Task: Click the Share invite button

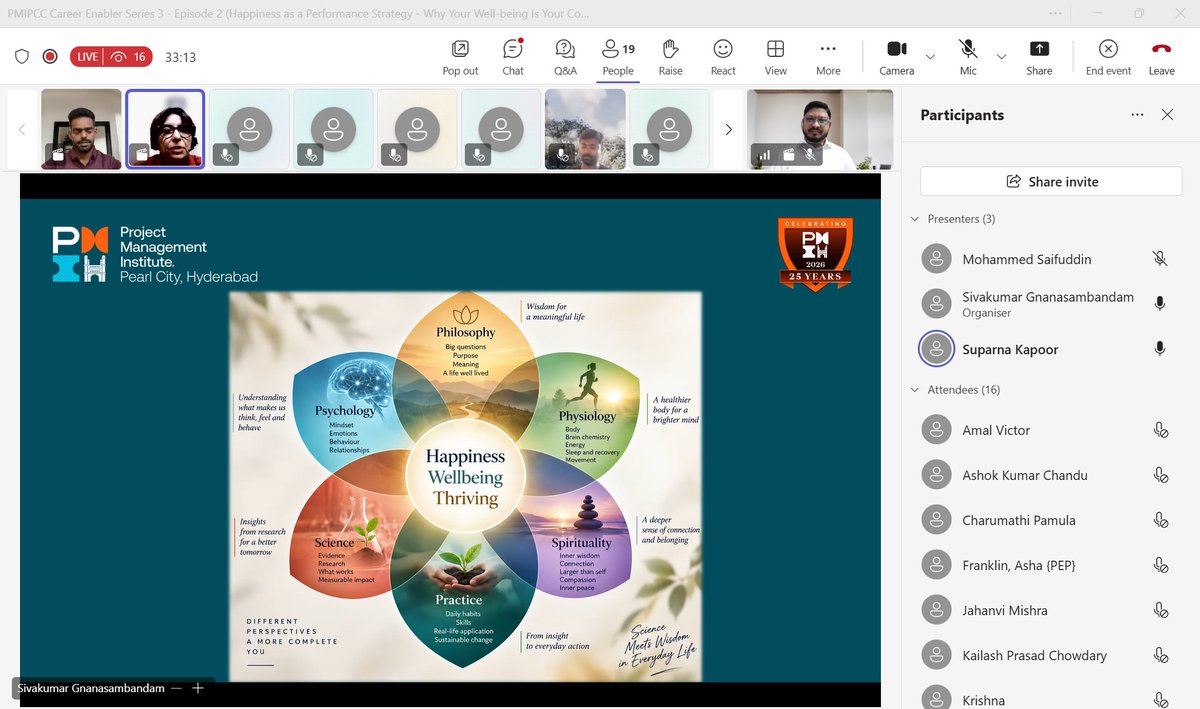Action: [x=1051, y=181]
